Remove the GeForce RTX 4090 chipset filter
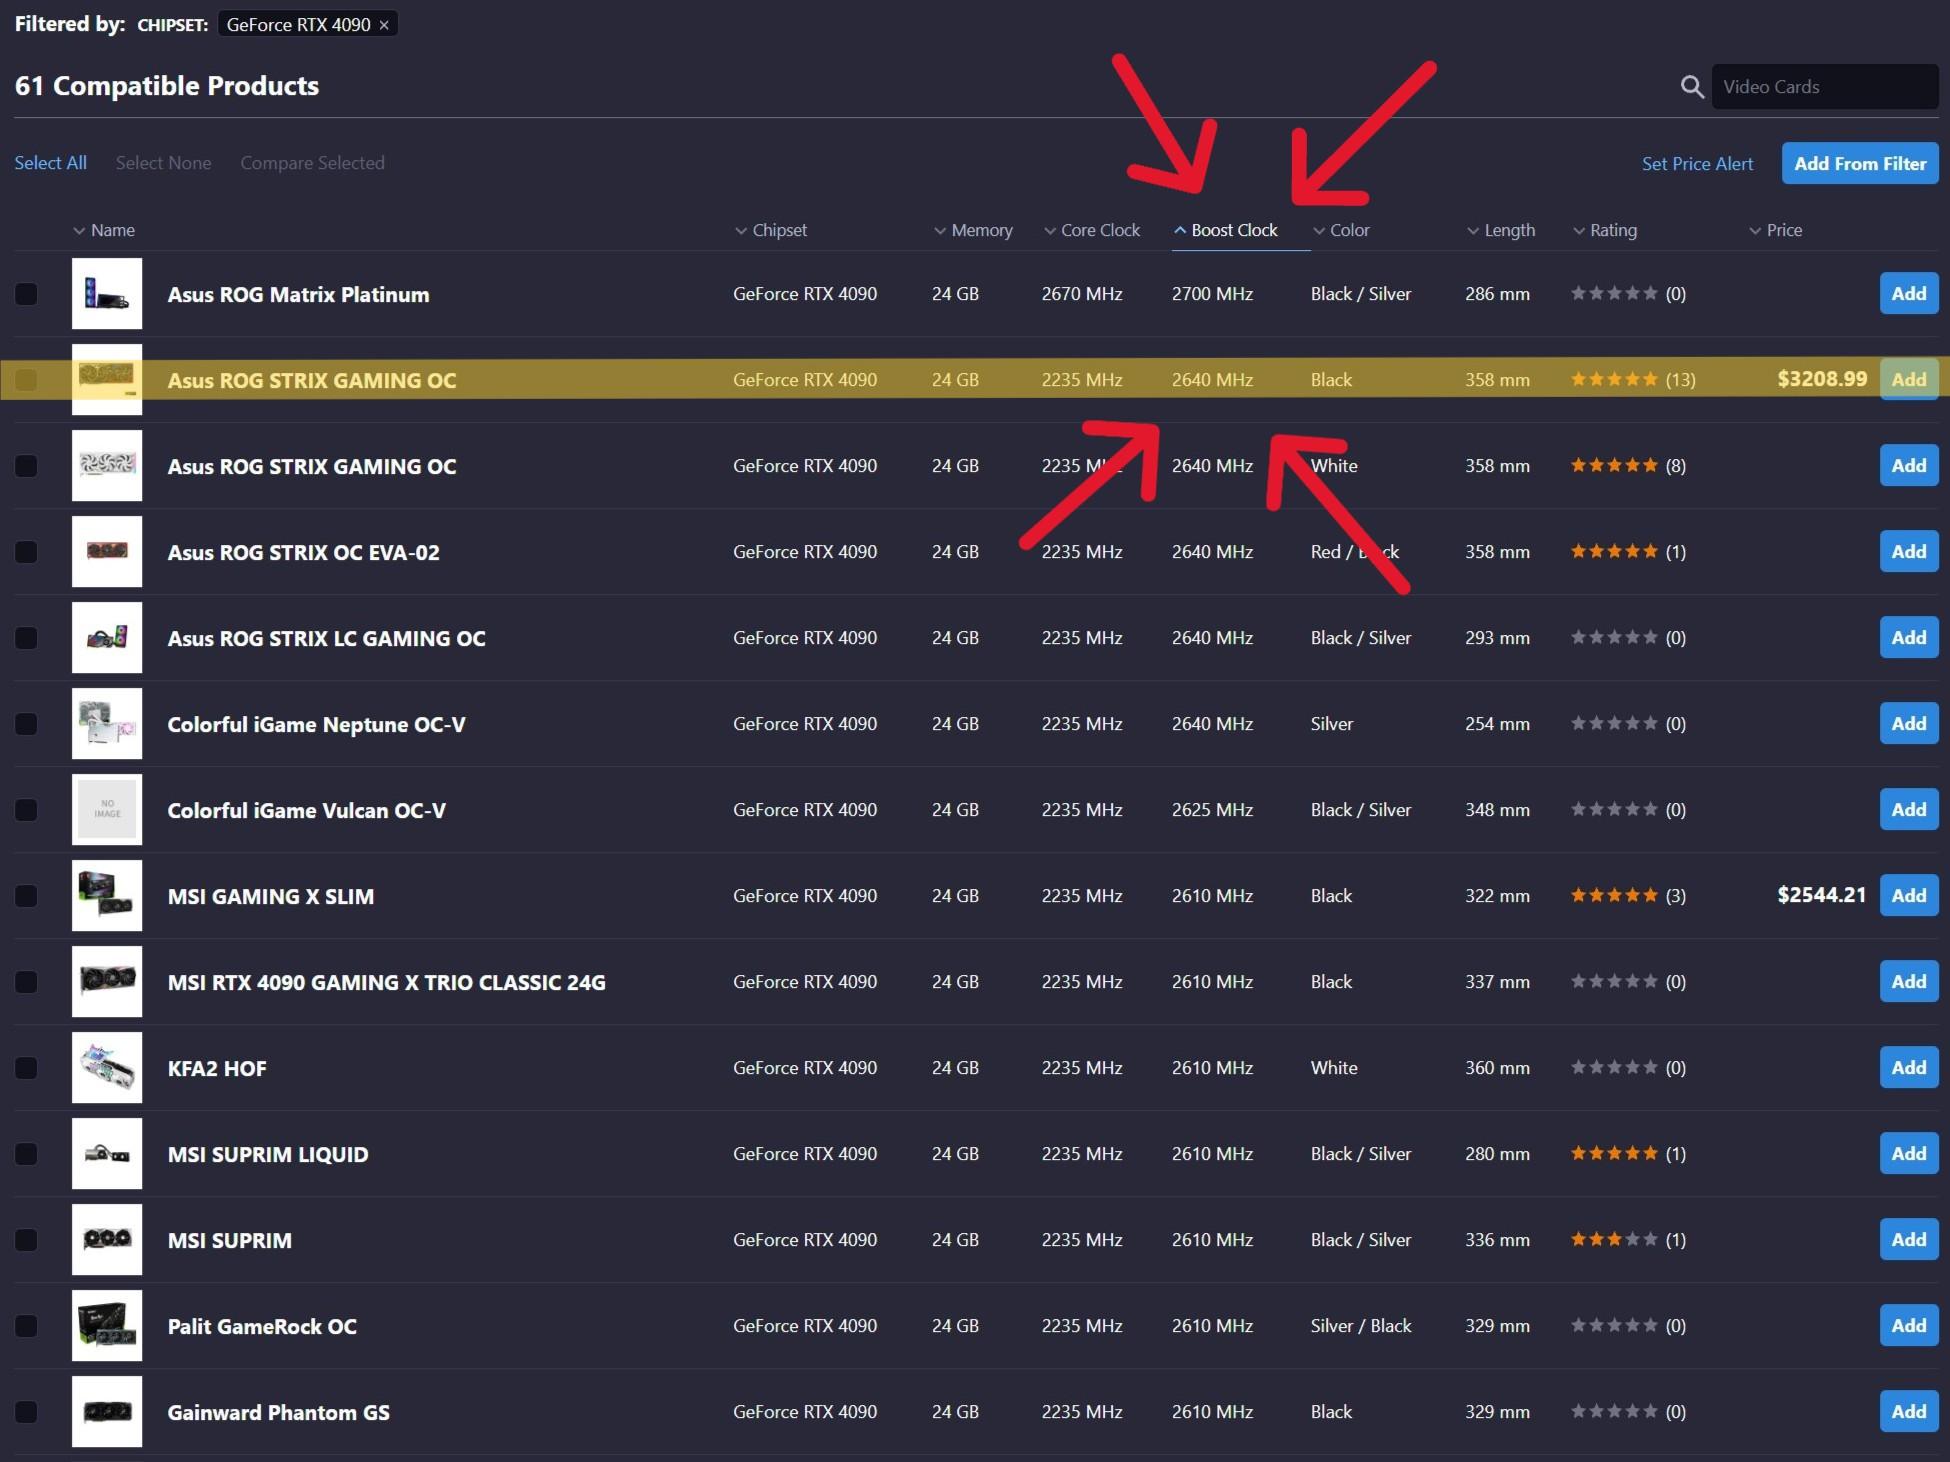The height and width of the screenshot is (1462, 1950). [384, 25]
